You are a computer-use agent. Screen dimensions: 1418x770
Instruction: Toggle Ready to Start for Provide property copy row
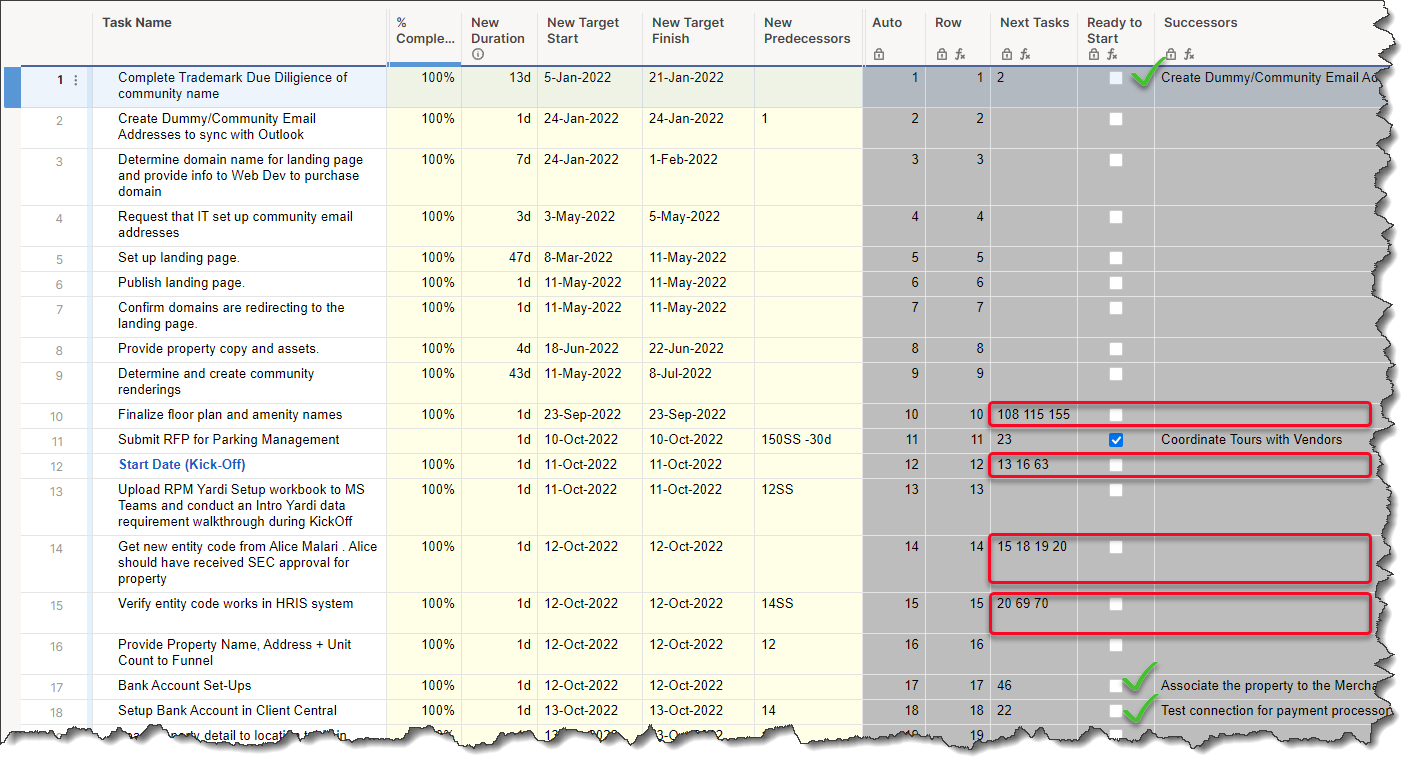[x=1116, y=349]
